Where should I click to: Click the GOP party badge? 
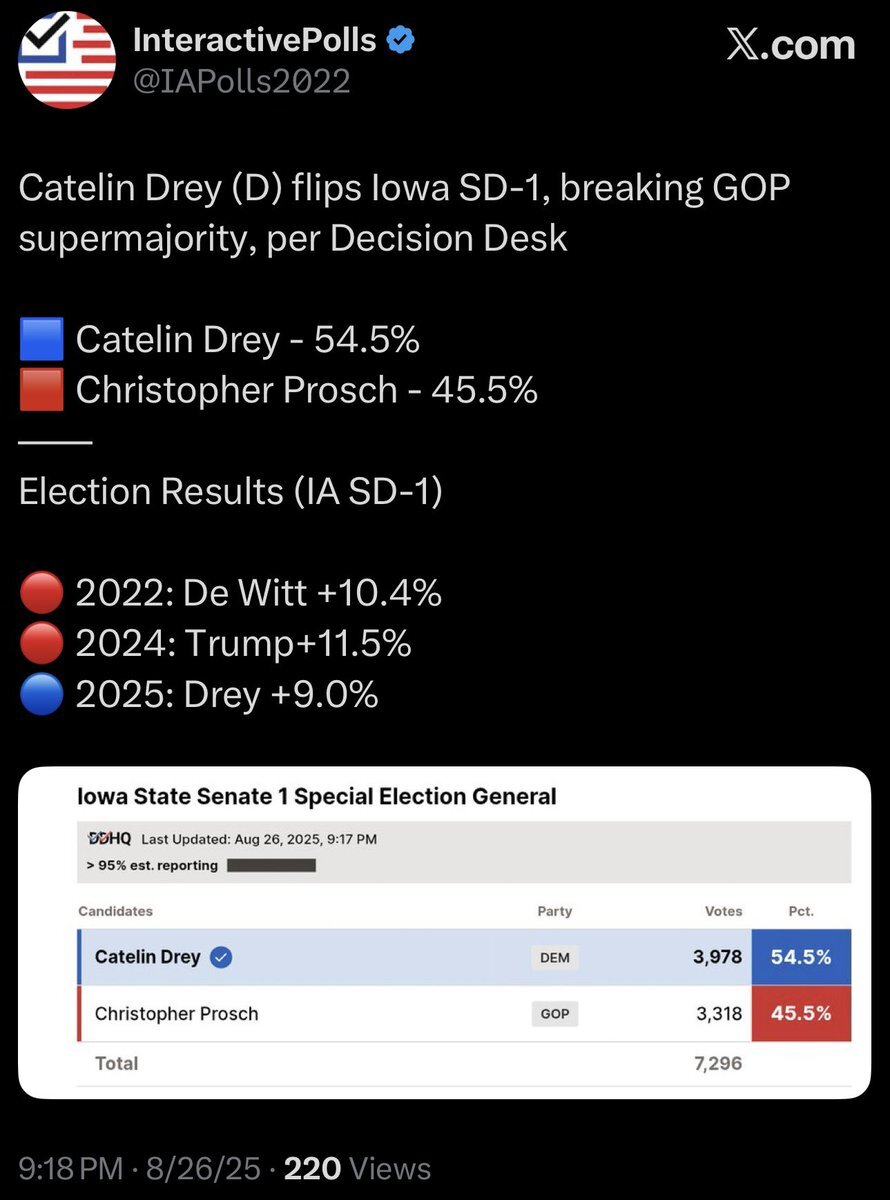pyautogui.click(x=555, y=1013)
